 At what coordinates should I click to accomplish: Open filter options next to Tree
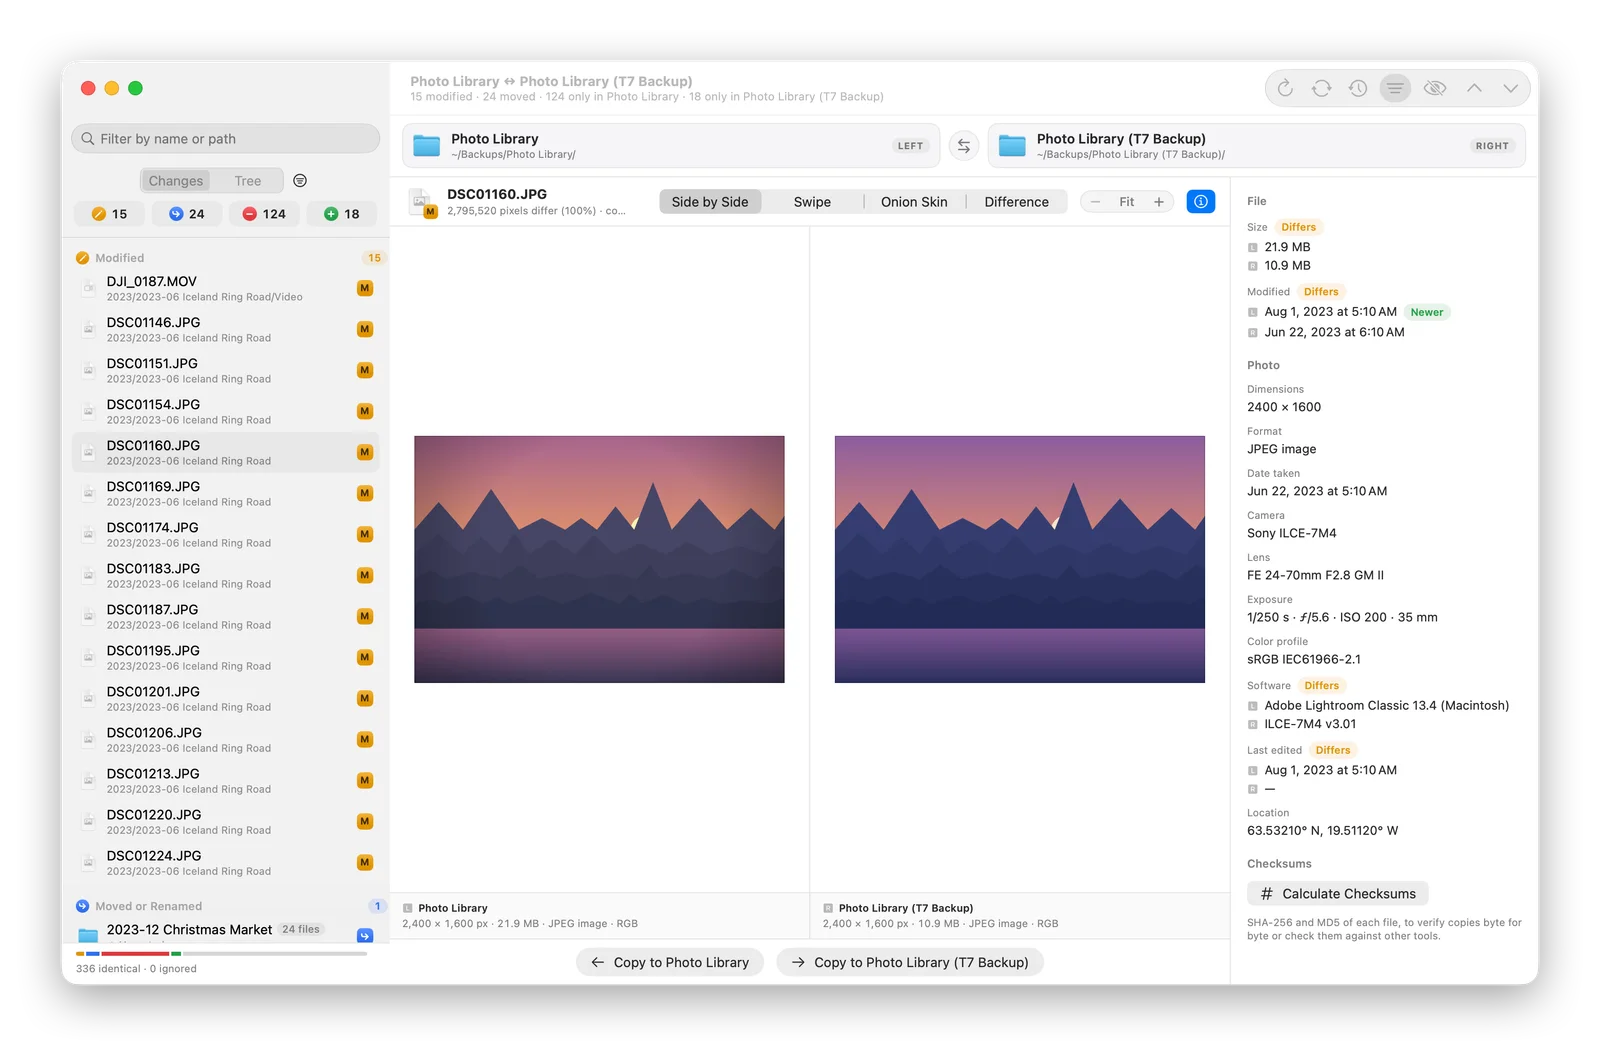[x=300, y=181]
